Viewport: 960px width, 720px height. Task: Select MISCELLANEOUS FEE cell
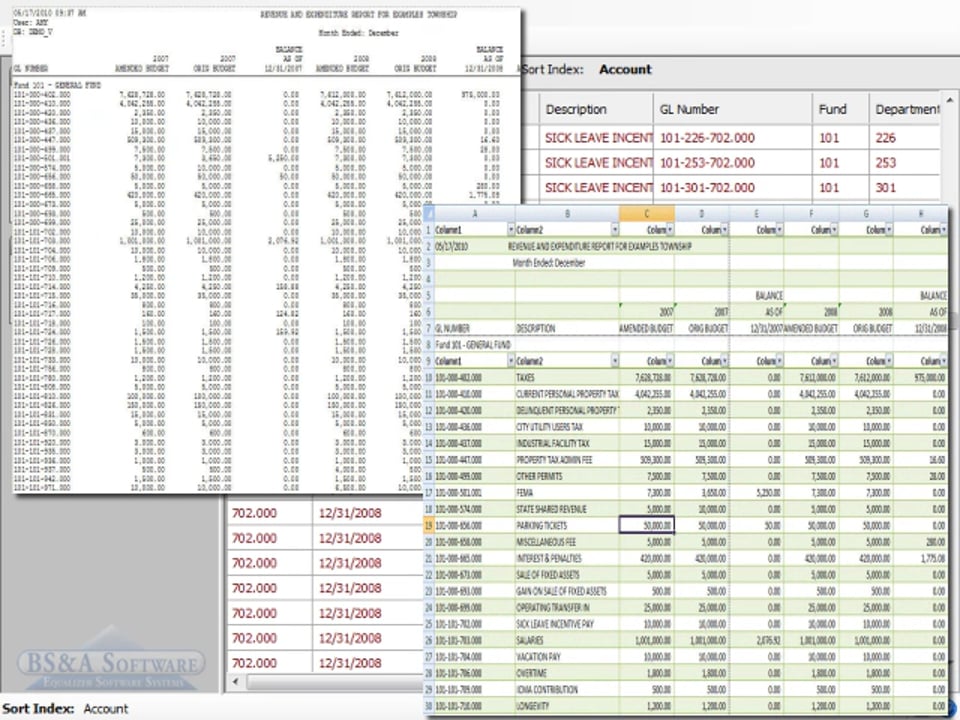(568, 542)
